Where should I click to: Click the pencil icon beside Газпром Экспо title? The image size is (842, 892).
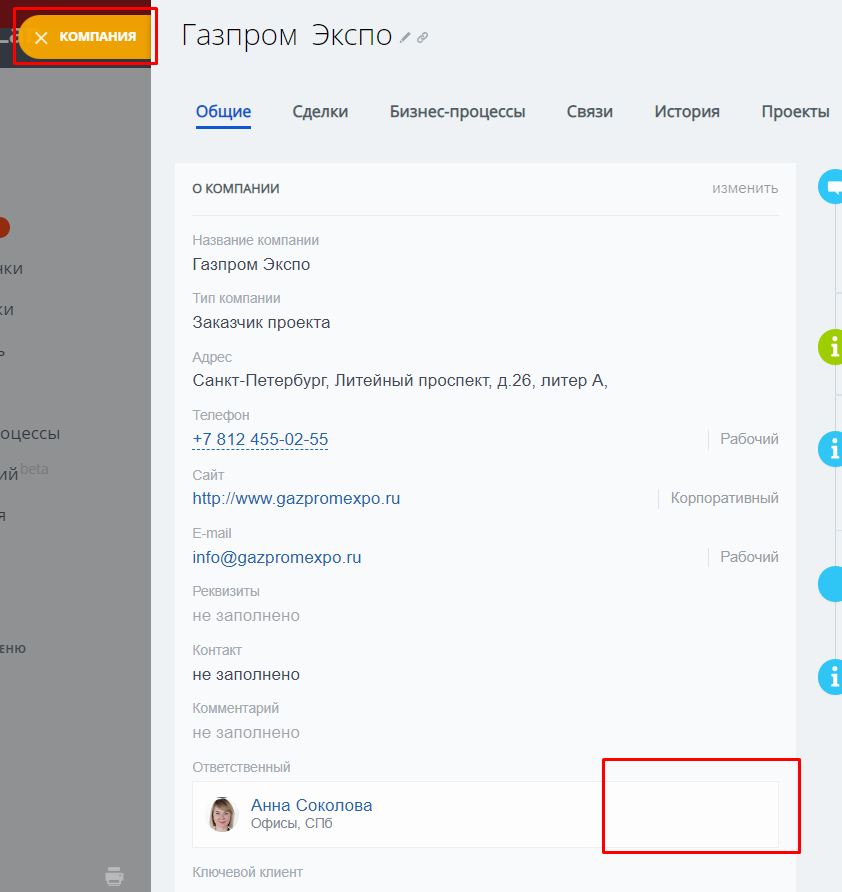click(405, 38)
